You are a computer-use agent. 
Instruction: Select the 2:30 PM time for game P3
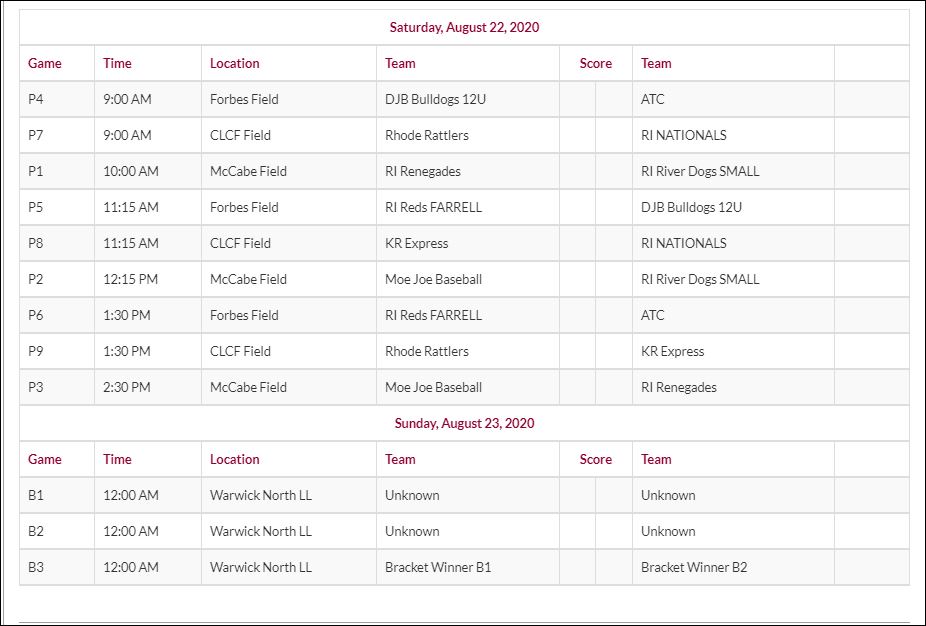(127, 387)
